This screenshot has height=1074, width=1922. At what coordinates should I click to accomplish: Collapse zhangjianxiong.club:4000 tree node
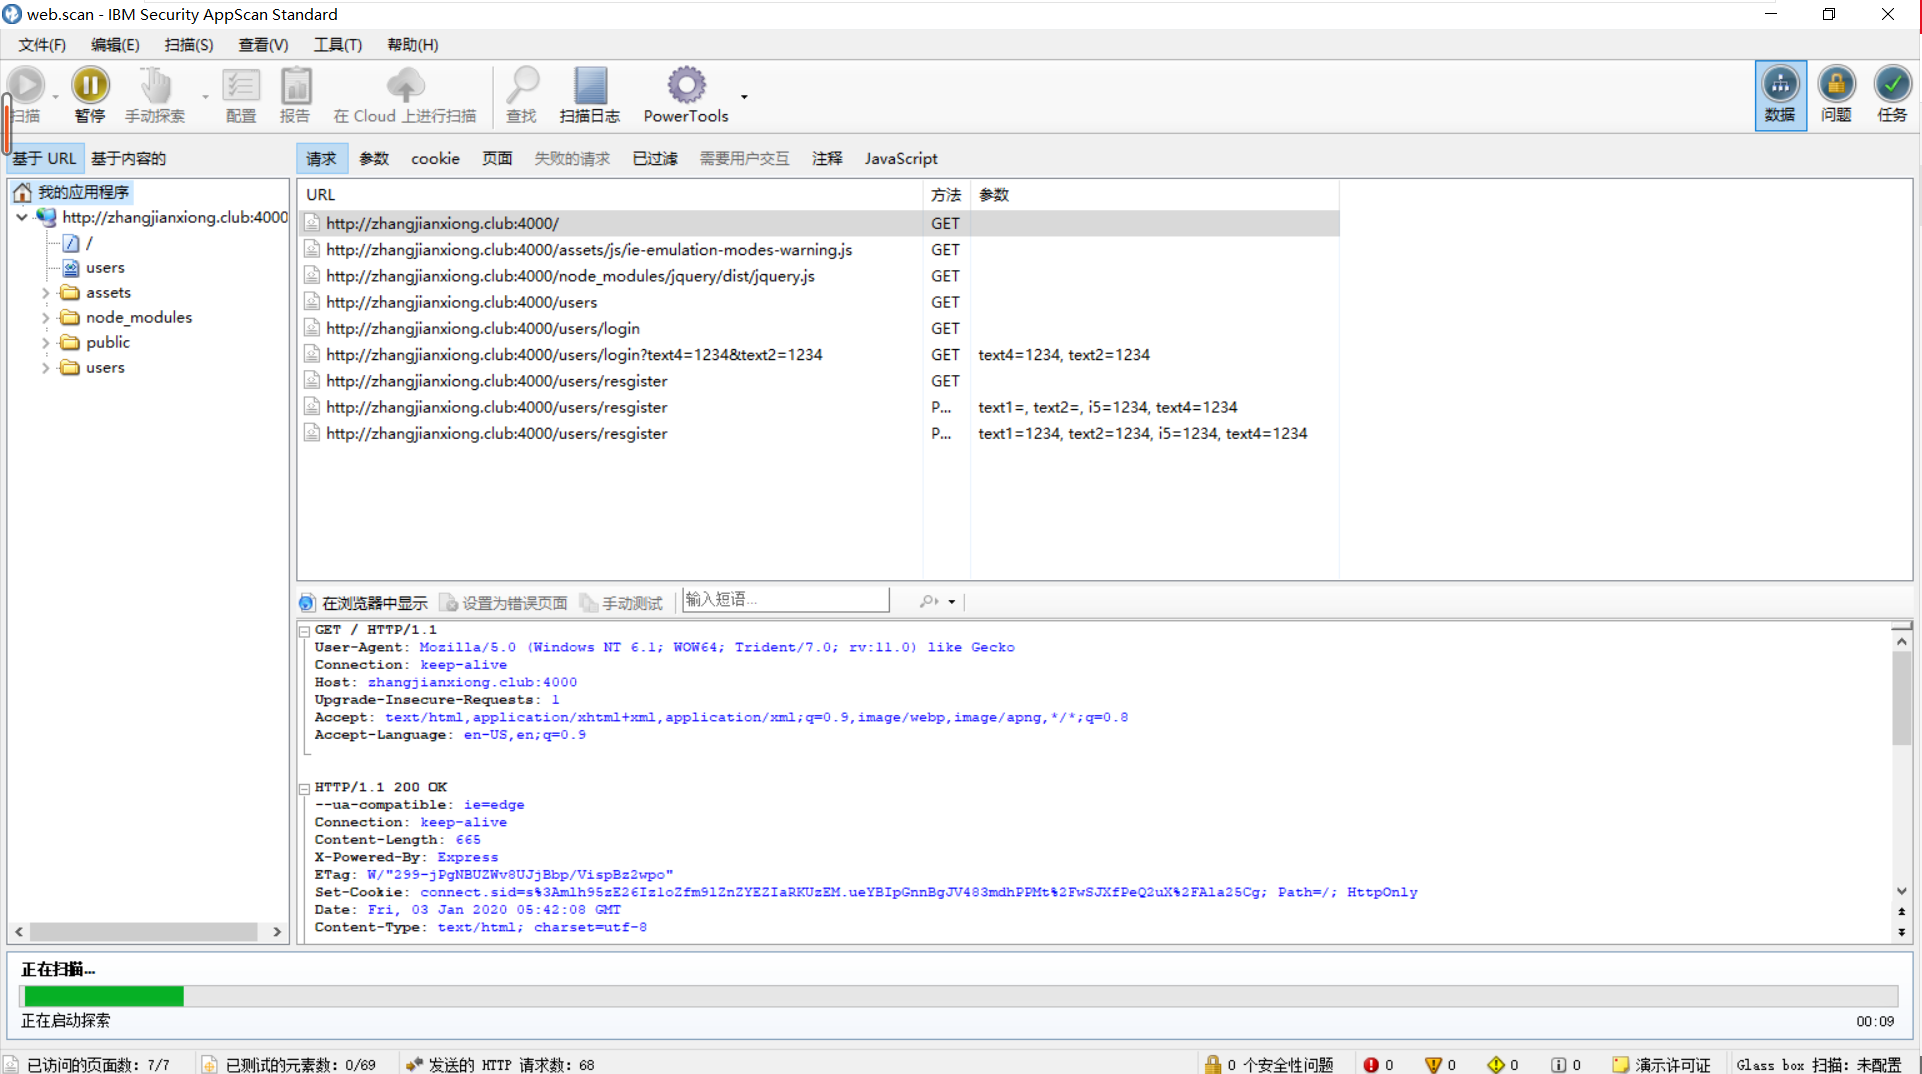pos(21,217)
